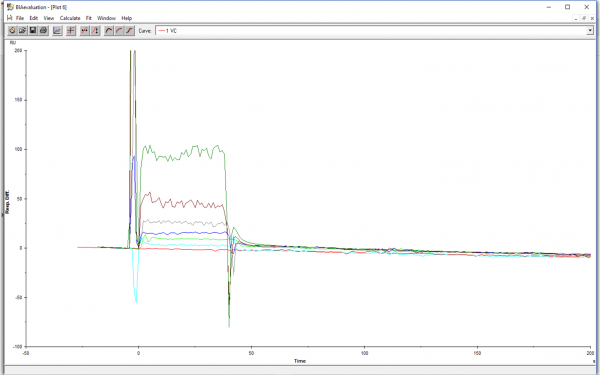Screen dimensions: 600x375
Task: Print the plot with the printer icon
Action: pos(43,30)
